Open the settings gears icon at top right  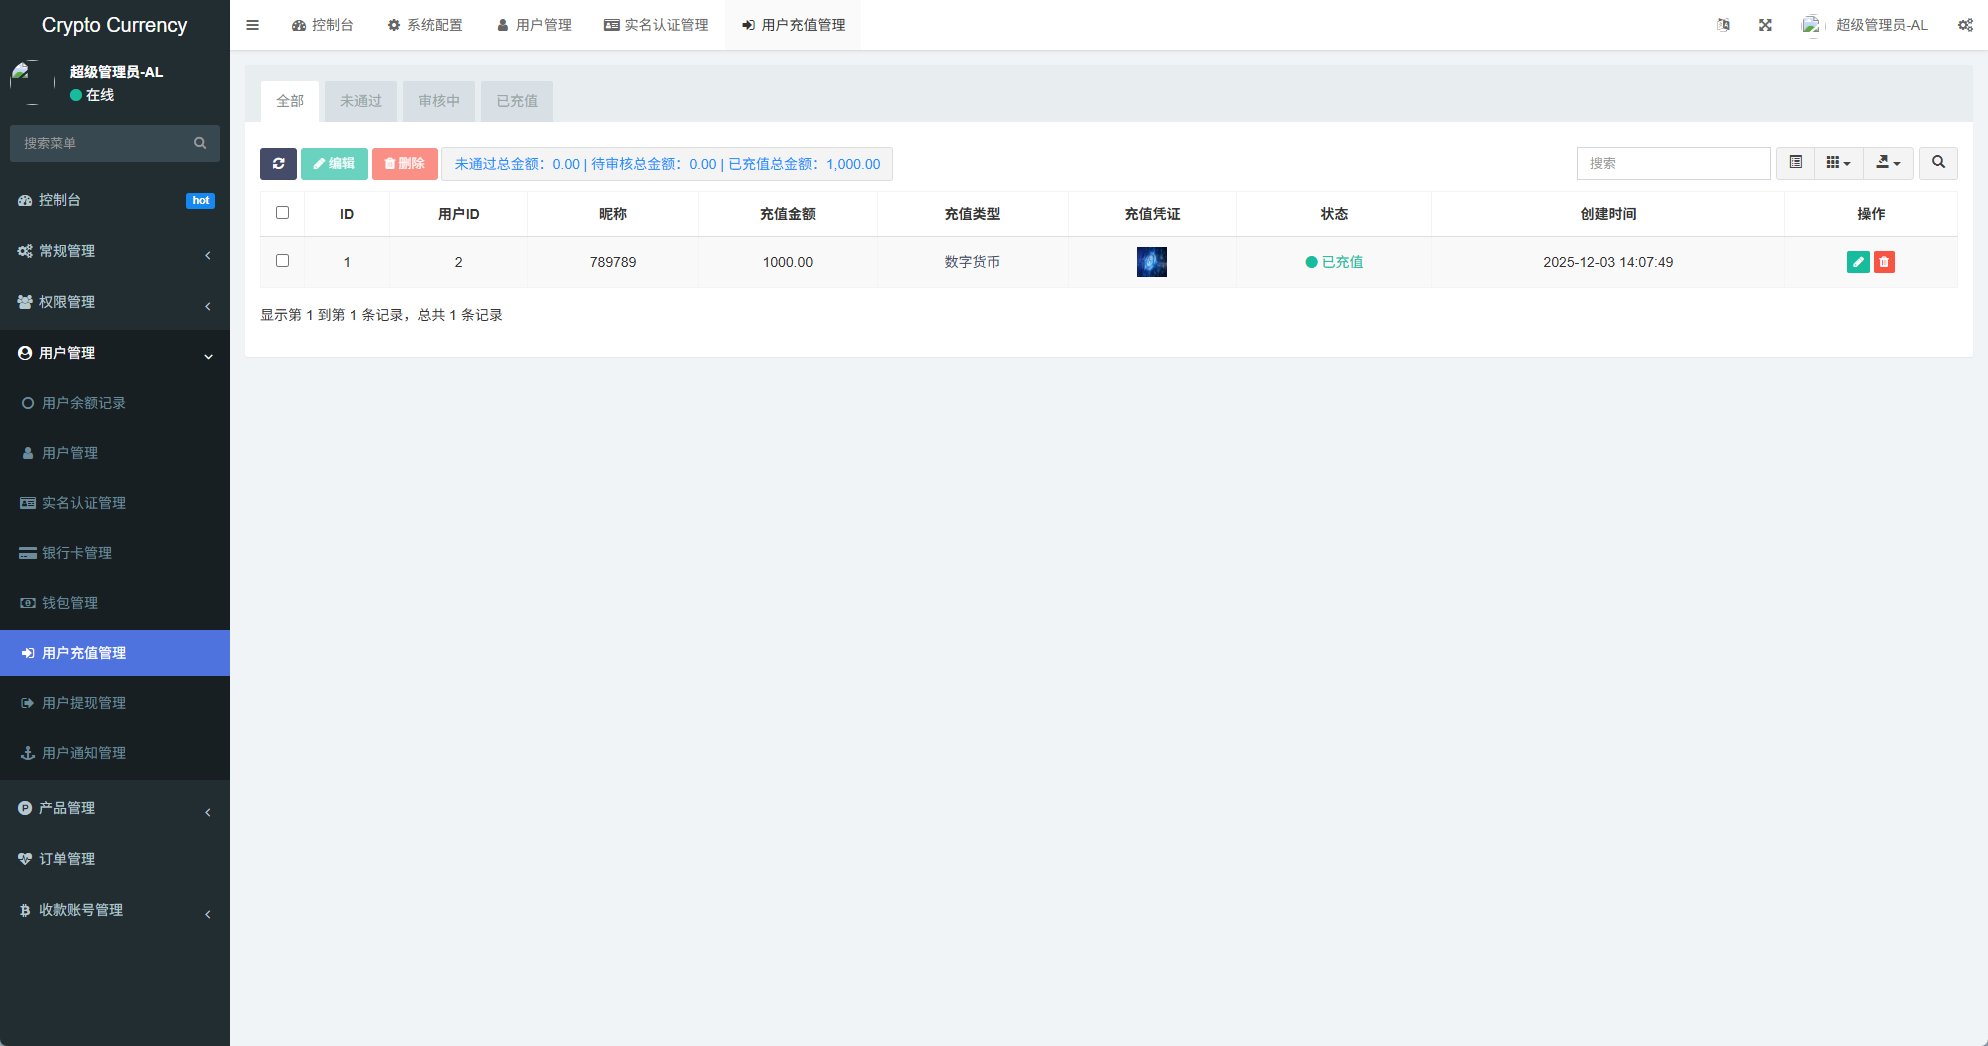click(1965, 25)
